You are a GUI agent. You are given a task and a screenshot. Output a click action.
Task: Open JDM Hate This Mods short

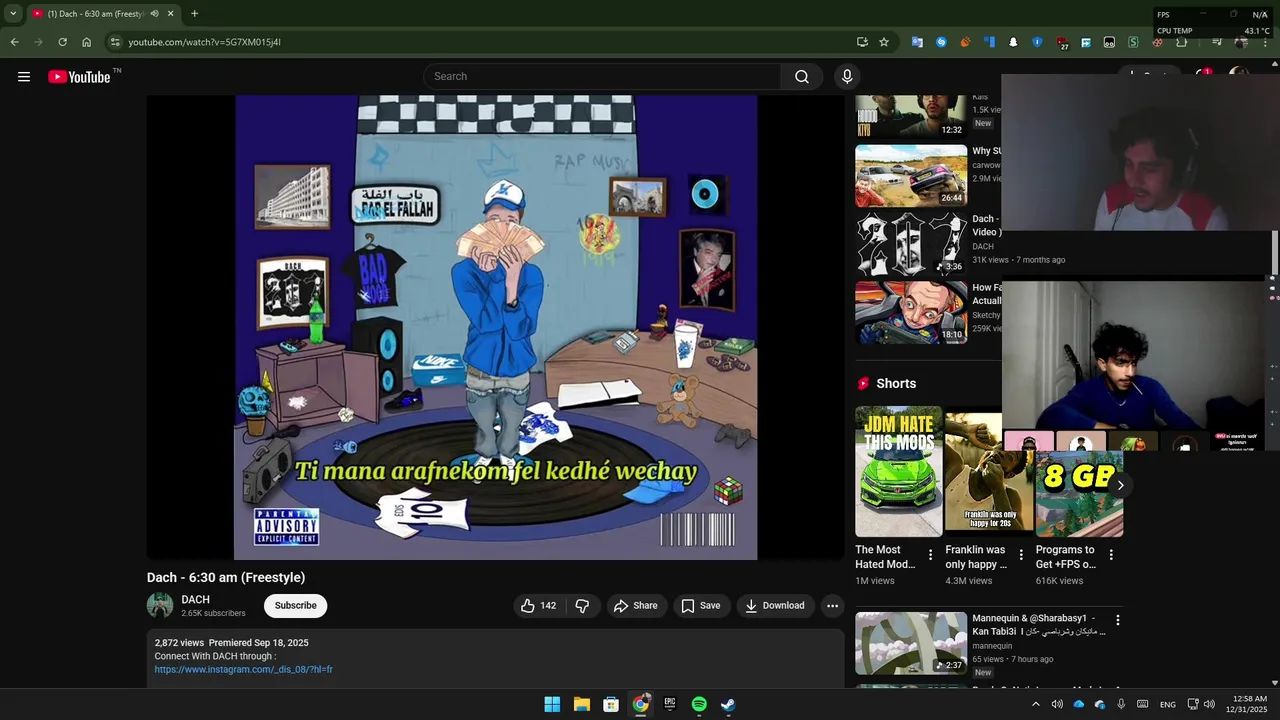(x=898, y=471)
